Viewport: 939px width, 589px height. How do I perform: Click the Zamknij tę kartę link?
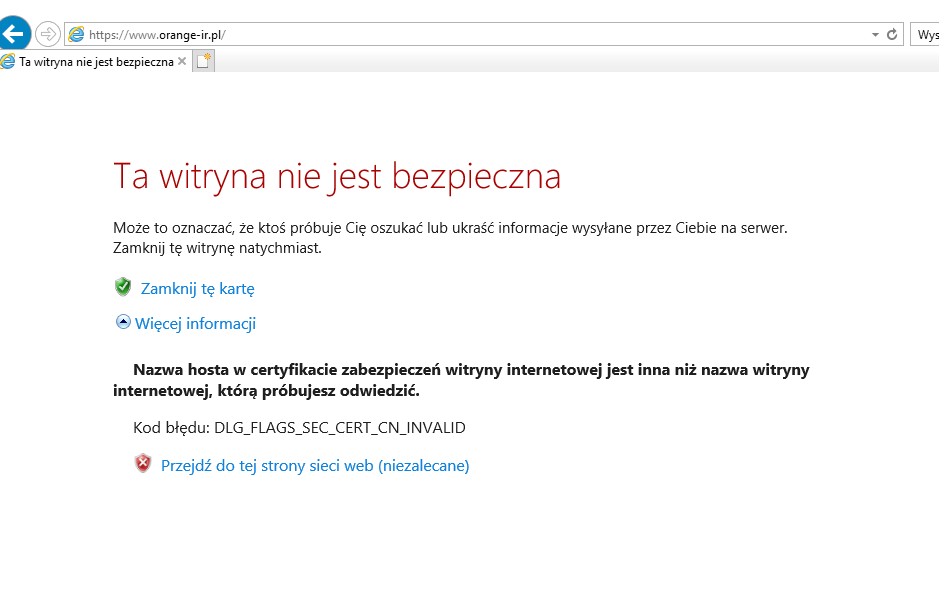click(x=197, y=288)
